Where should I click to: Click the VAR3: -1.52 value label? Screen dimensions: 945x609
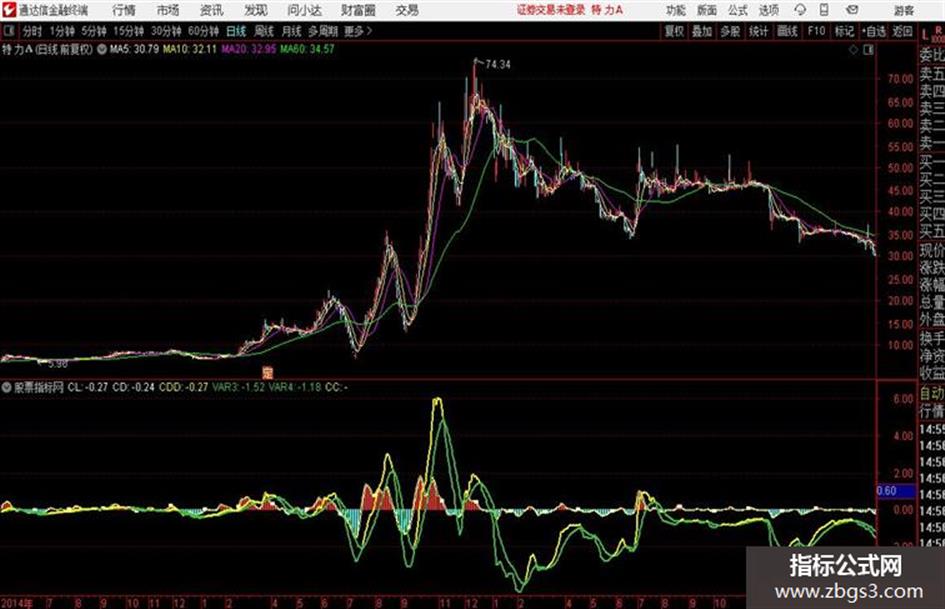point(238,387)
